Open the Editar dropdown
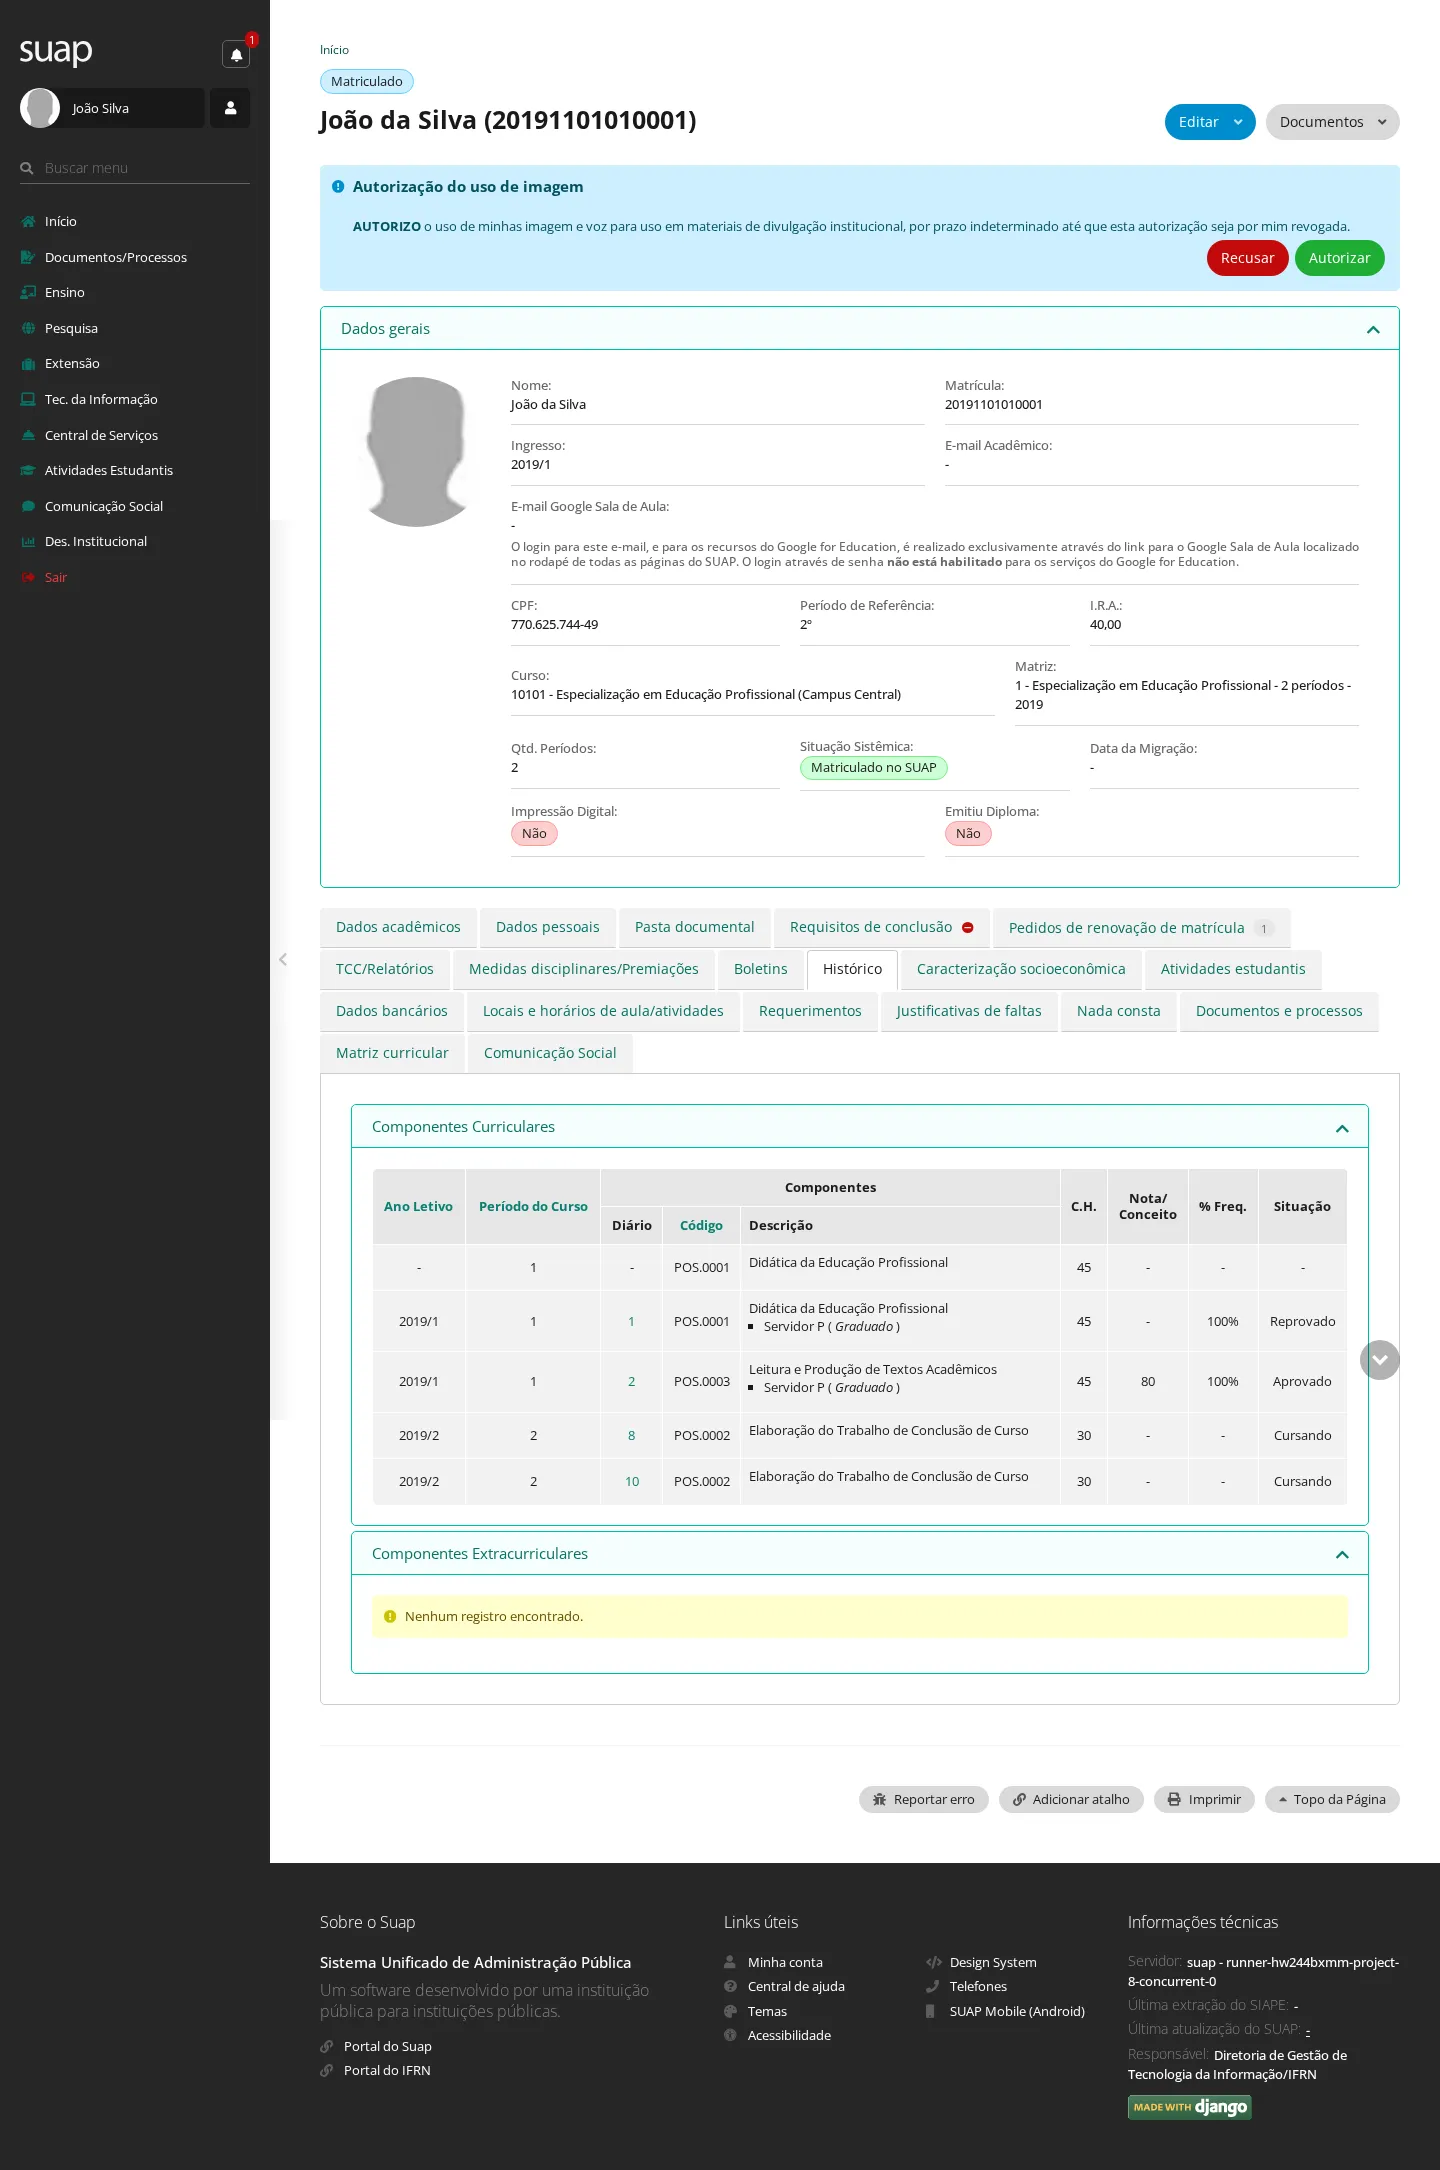Screen dimensions: 1440x2170 [x=1210, y=122]
